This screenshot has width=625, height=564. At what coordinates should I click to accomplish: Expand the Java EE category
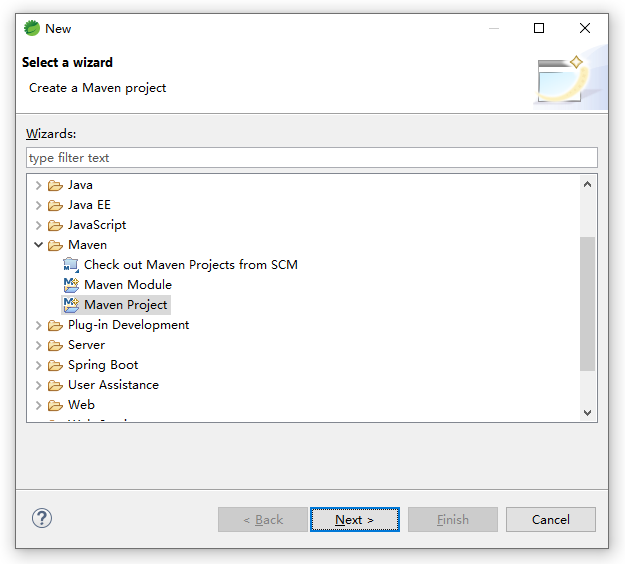pyautogui.click(x=39, y=205)
